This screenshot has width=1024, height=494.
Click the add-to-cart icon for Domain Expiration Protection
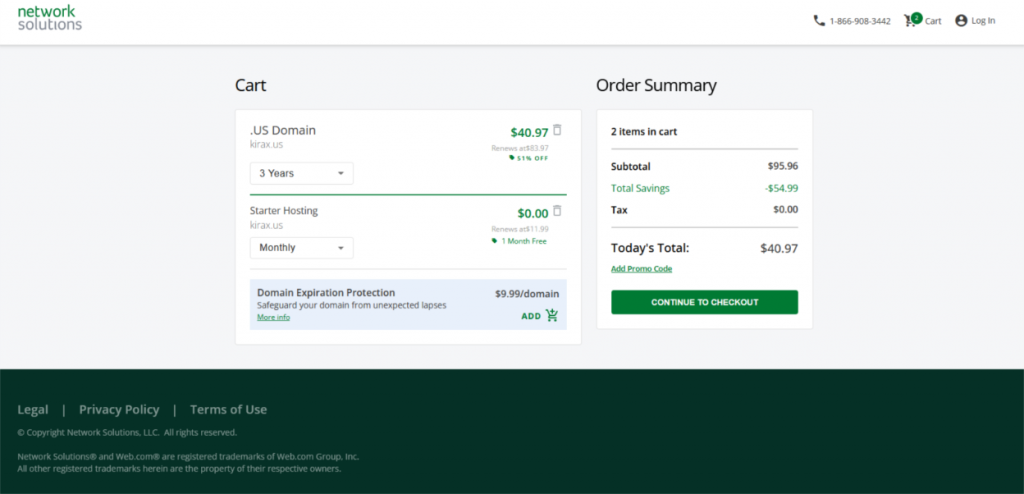(x=552, y=316)
